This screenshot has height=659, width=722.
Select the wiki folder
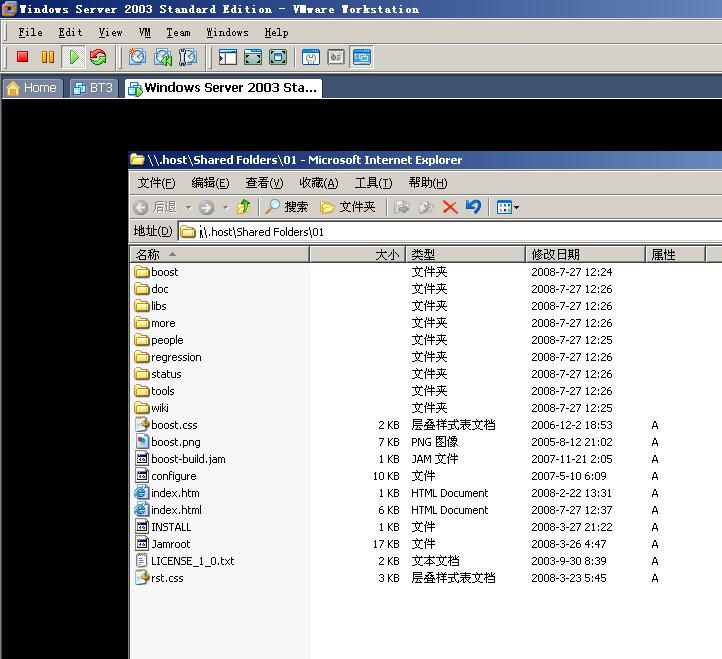(x=152, y=408)
